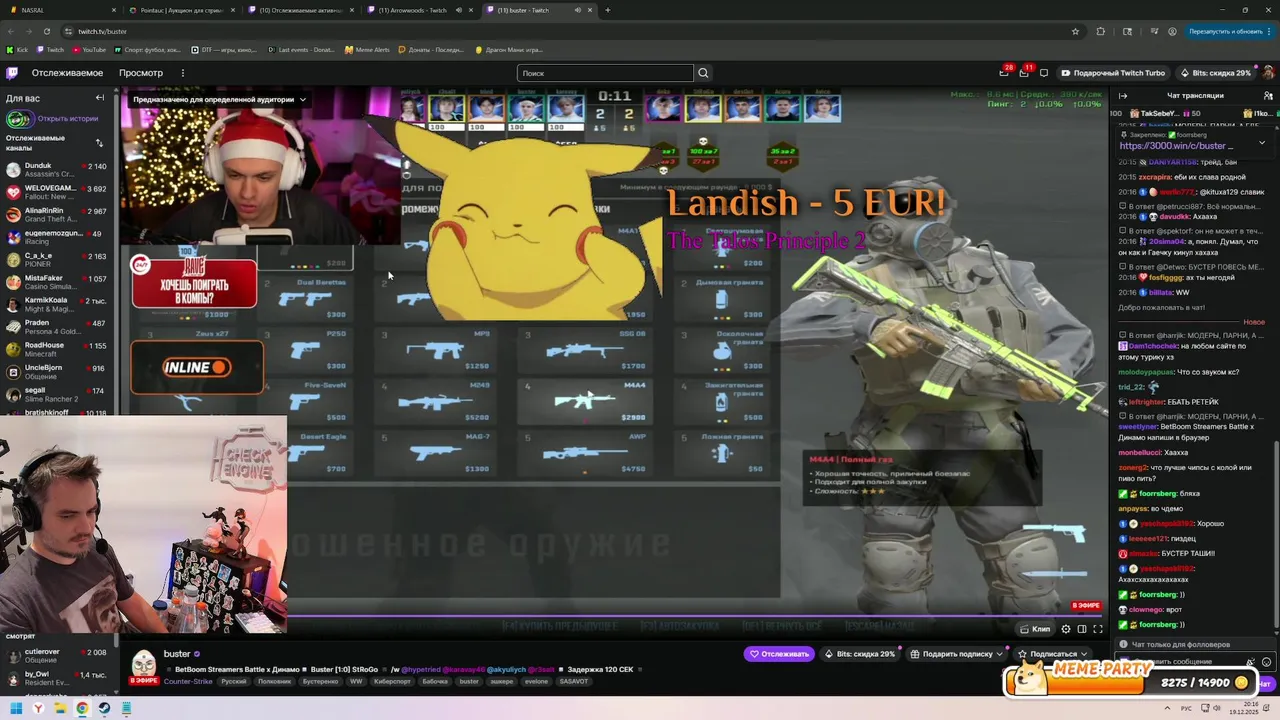
Task: Open the Twitch three-dot more menu
Action: pyautogui.click(x=183, y=73)
